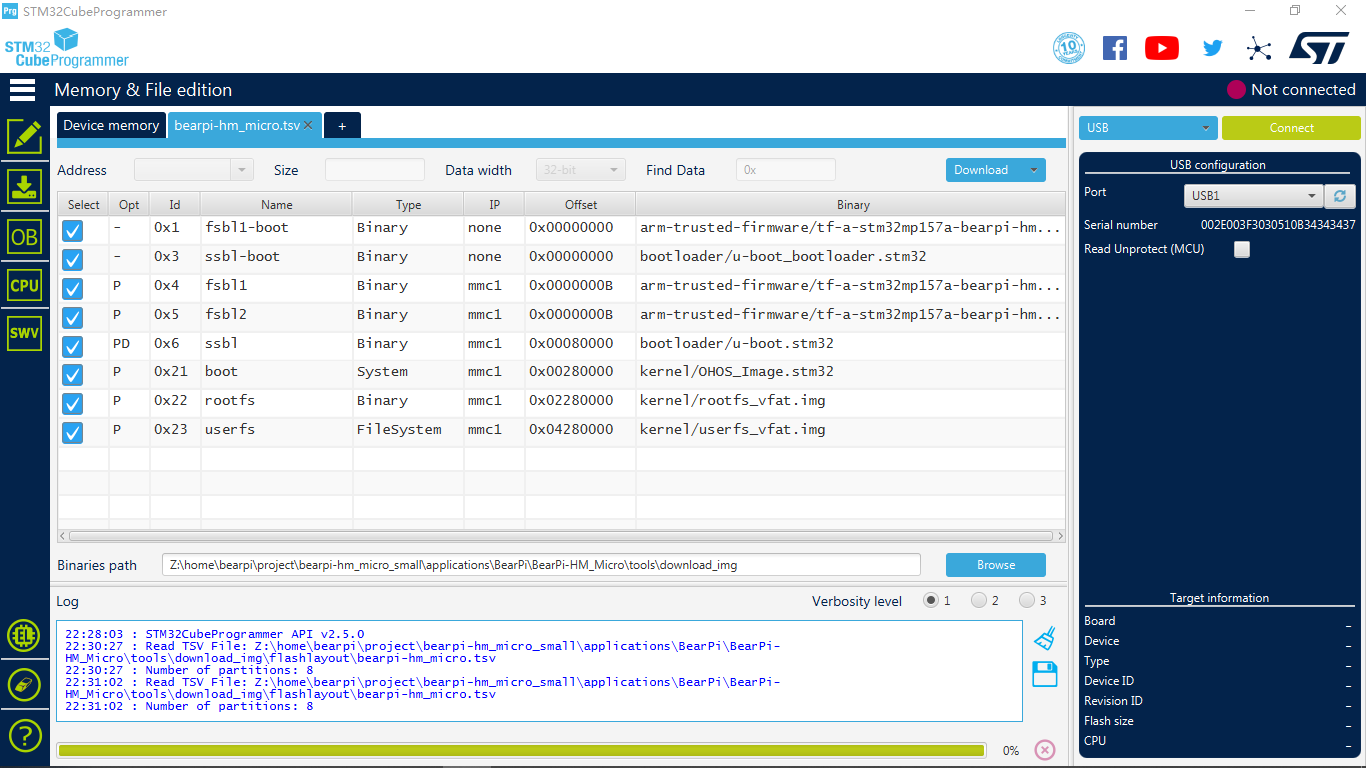Image resolution: width=1366 pixels, height=768 pixels.
Task: Open the OB option bytes panel
Action: (24, 237)
